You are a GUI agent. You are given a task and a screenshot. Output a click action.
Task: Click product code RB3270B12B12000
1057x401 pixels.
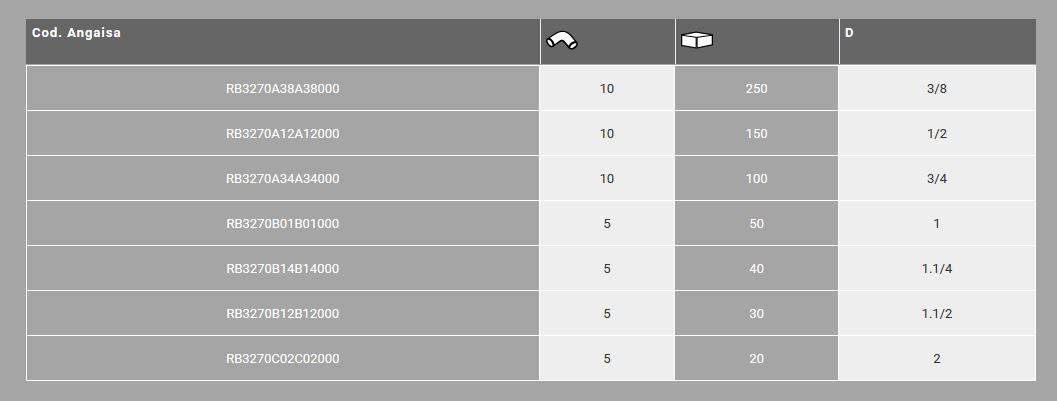pyautogui.click(x=283, y=314)
